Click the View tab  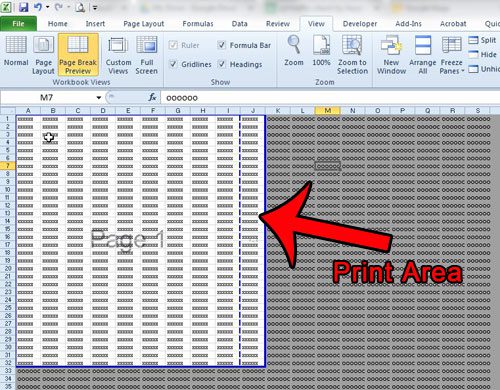pyautogui.click(x=316, y=24)
